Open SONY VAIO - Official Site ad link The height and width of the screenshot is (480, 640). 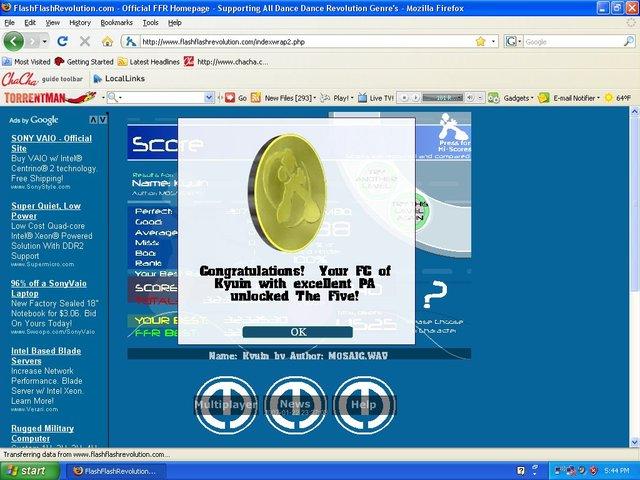[x=51, y=143]
